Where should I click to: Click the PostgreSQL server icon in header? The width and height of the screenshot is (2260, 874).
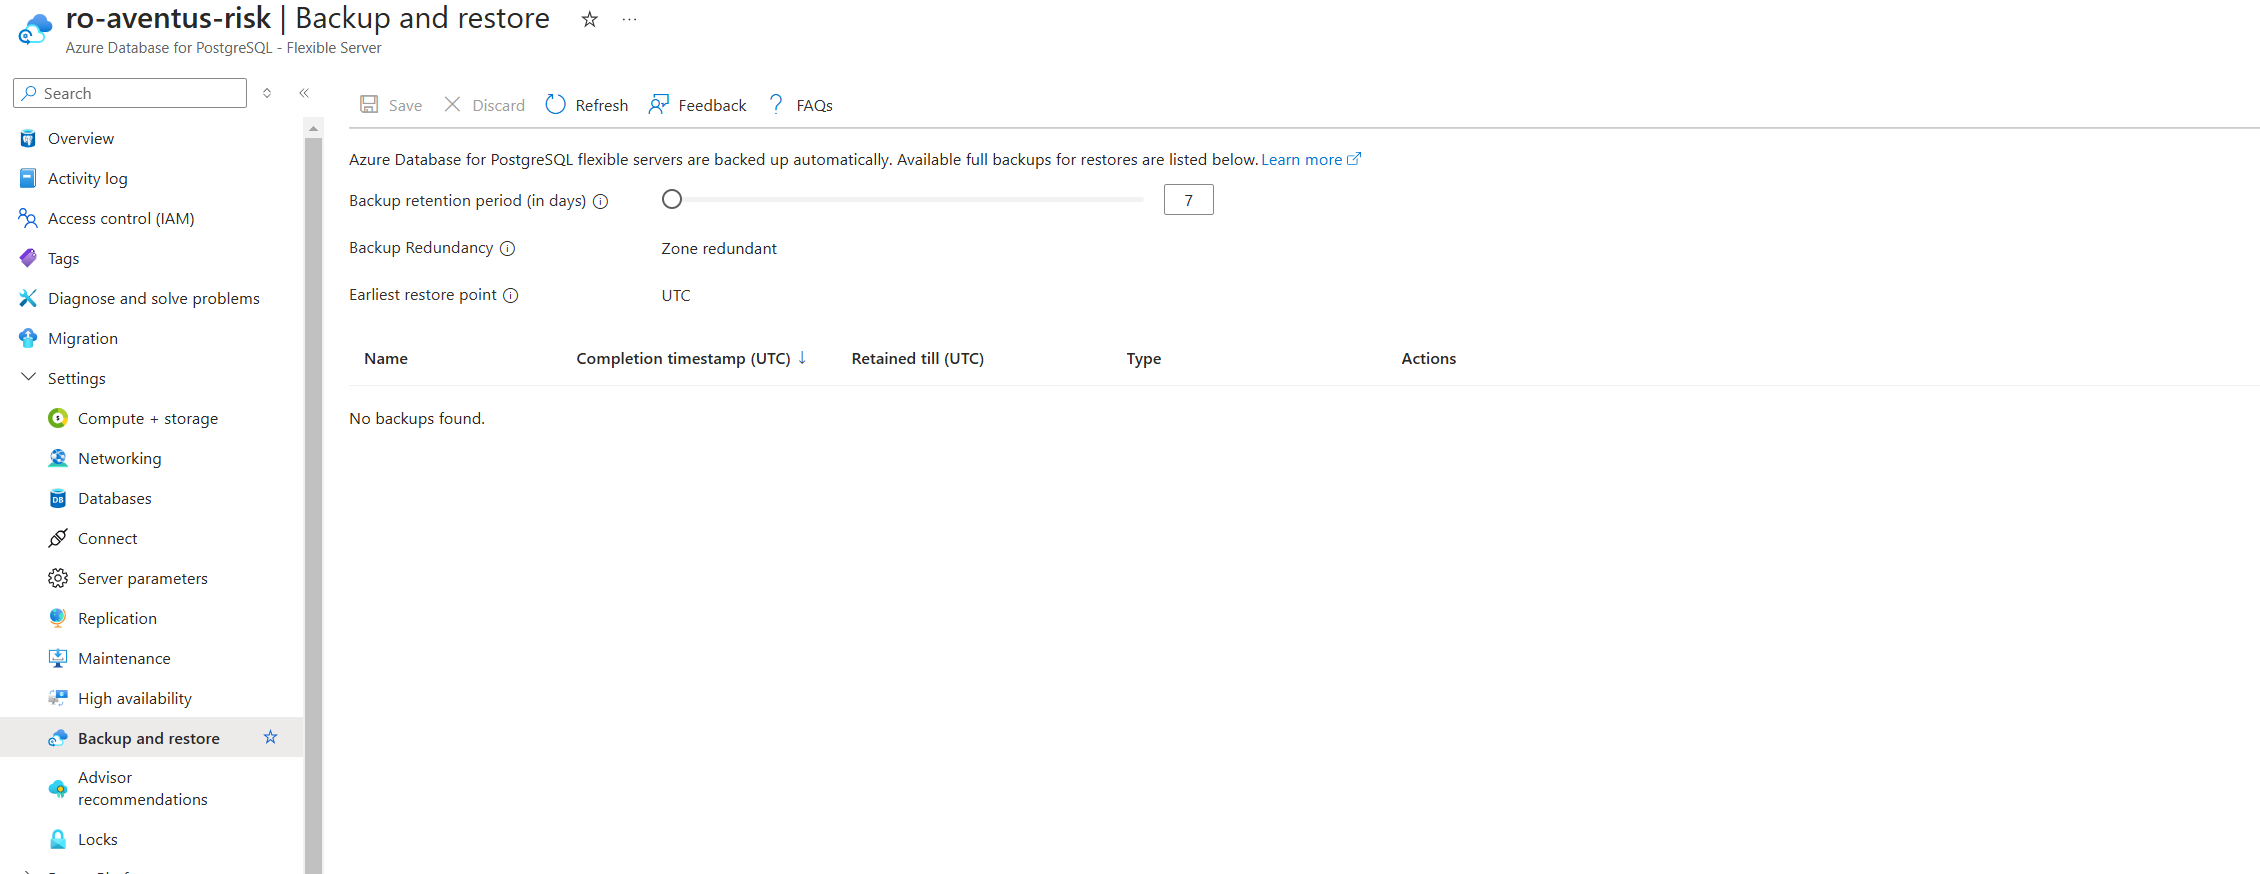35,29
